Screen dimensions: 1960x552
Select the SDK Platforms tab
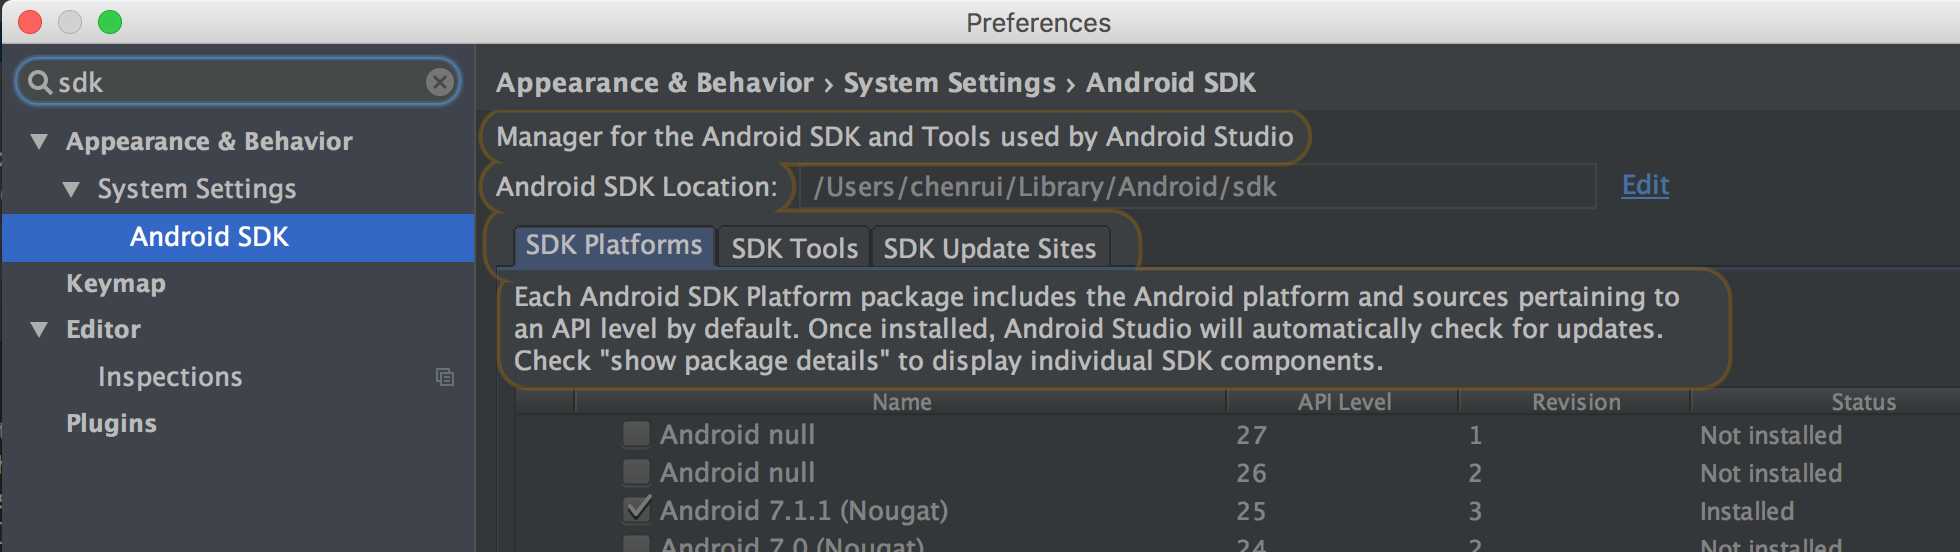[614, 246]
